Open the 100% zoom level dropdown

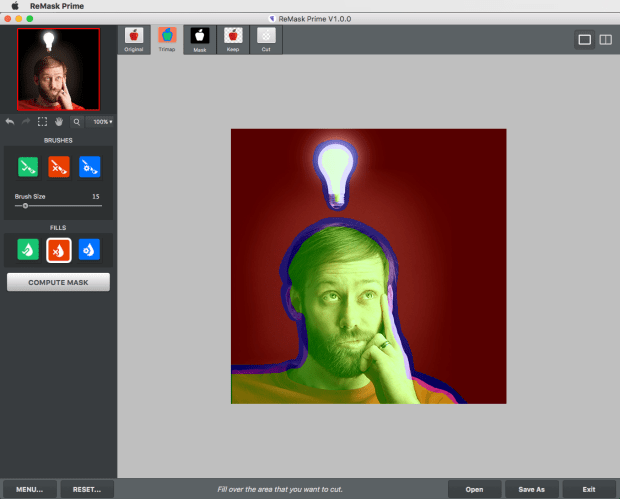pyautogui.click(x=101, y=122)
